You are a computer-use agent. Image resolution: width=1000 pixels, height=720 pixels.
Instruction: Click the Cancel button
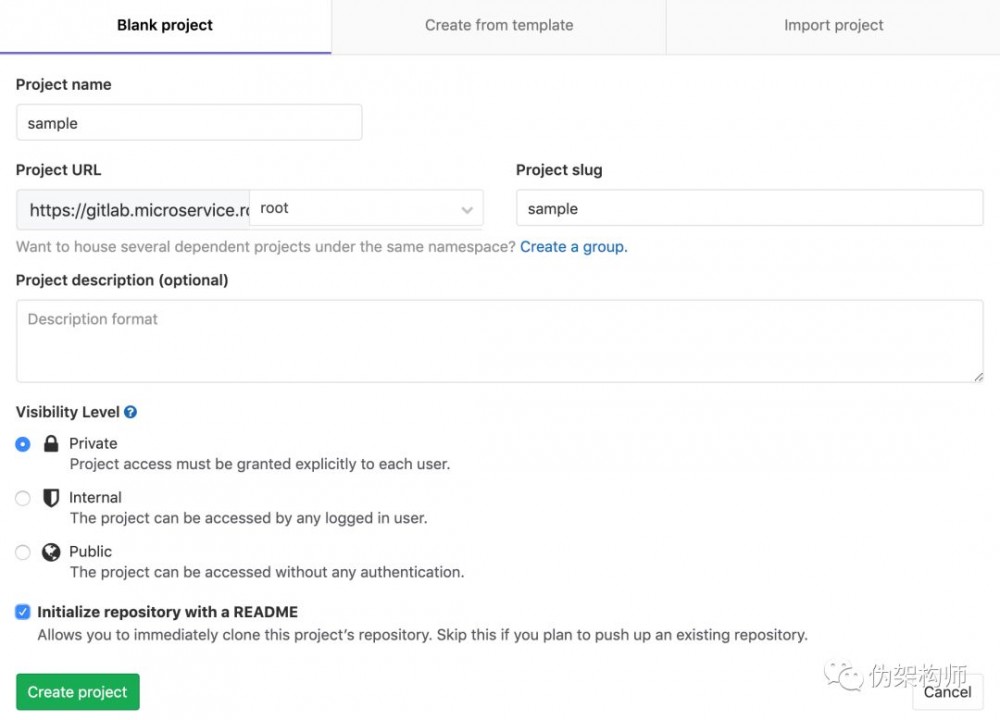tap(947, 692)
